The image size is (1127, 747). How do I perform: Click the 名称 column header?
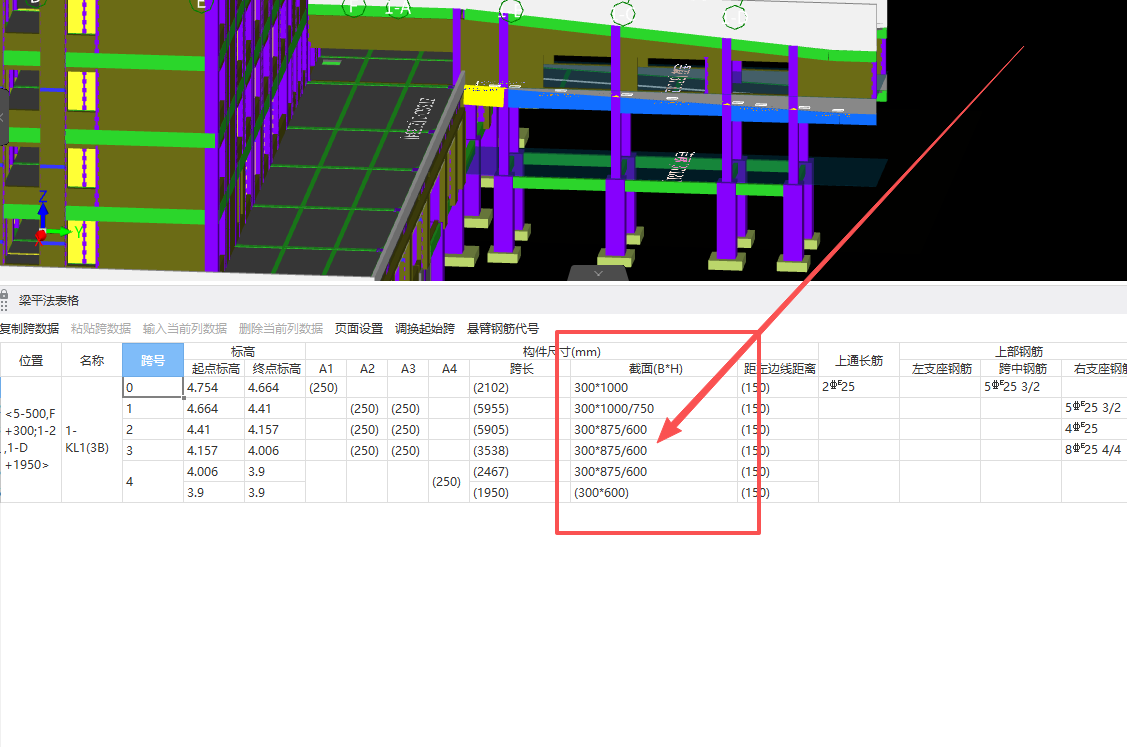[92, 360]
